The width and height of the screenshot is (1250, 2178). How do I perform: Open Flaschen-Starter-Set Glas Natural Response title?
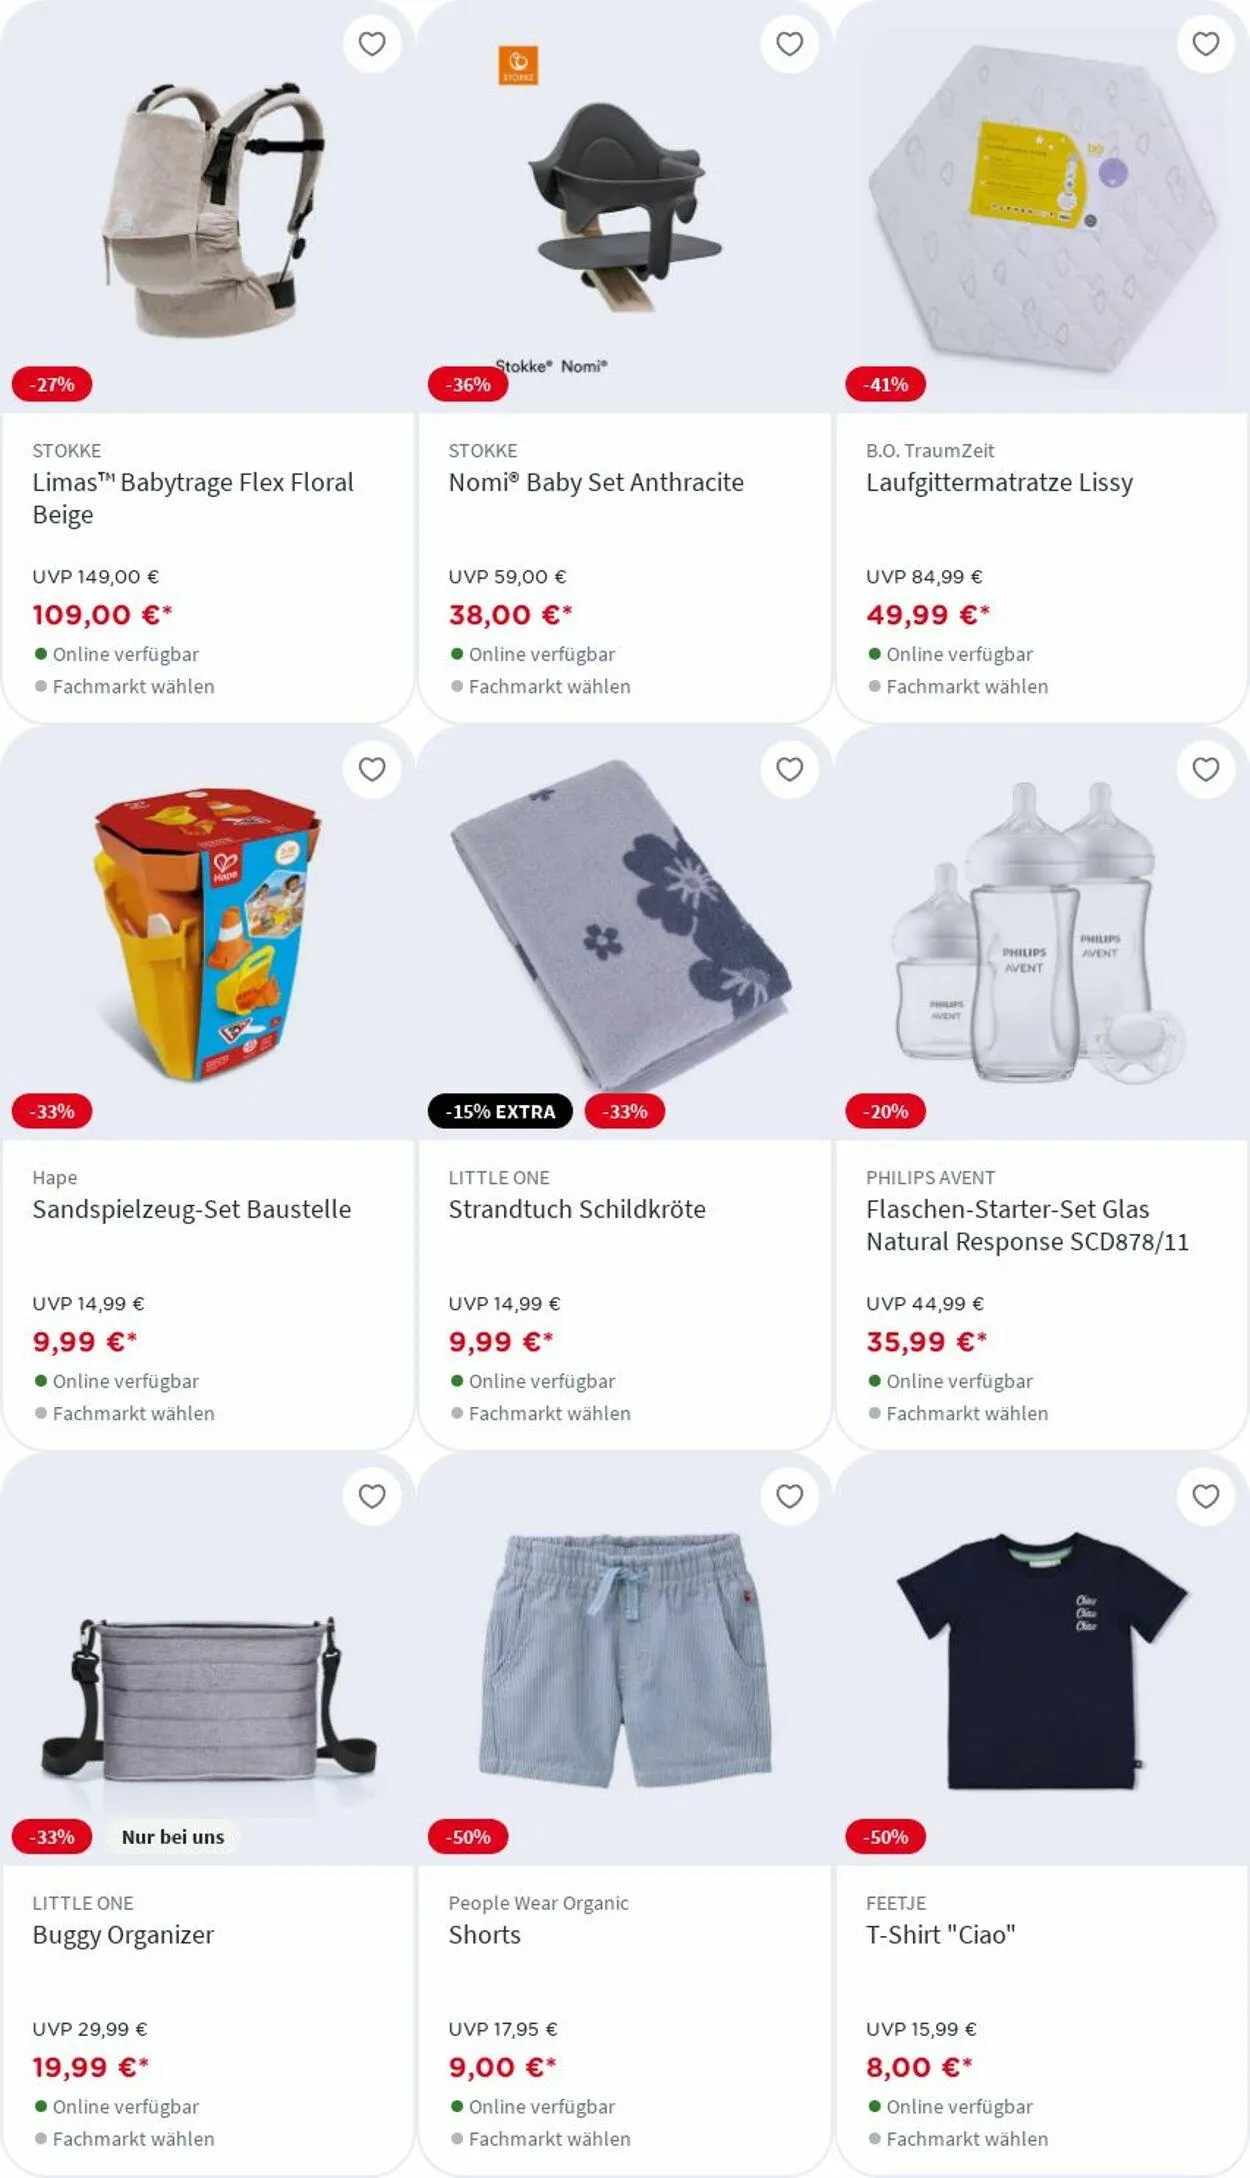click(1027, 1225)
